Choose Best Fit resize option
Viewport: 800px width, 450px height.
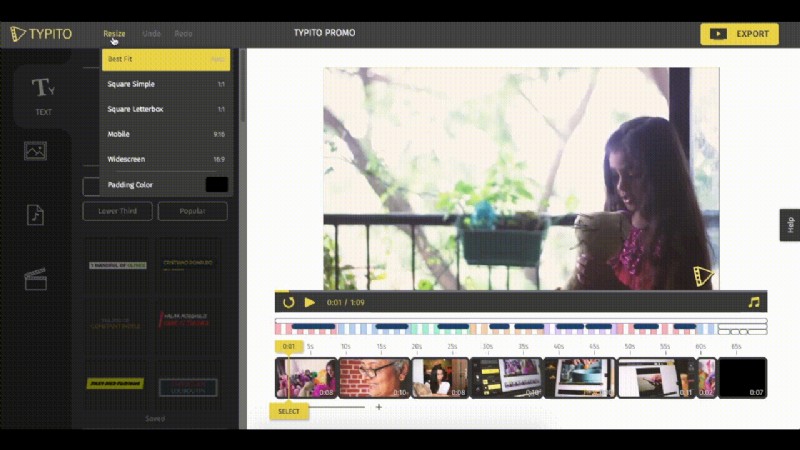(x=166, y=59)
